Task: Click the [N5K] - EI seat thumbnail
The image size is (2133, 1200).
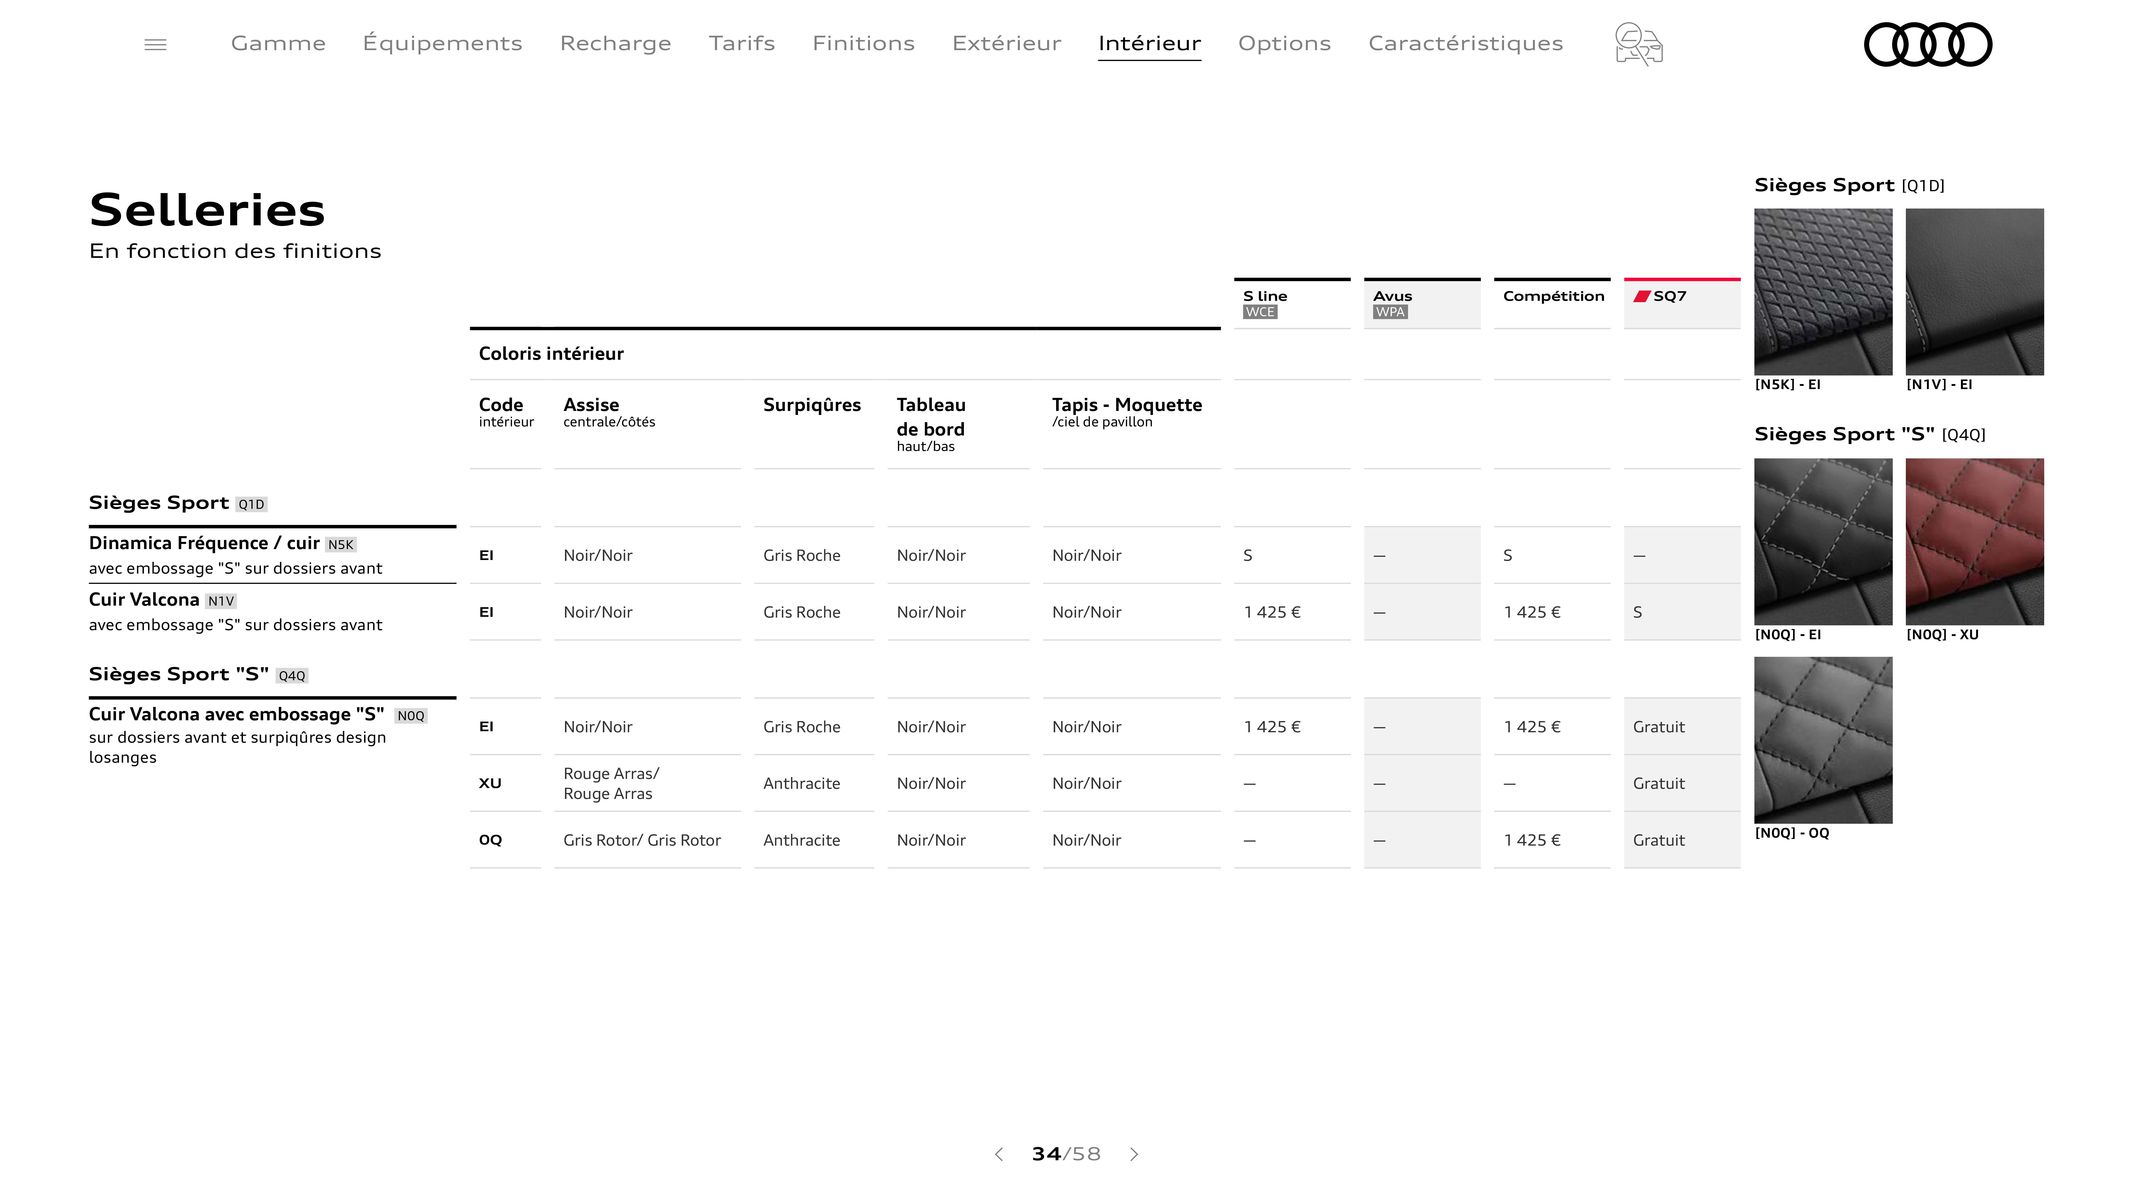Action: click(1823, 292)
